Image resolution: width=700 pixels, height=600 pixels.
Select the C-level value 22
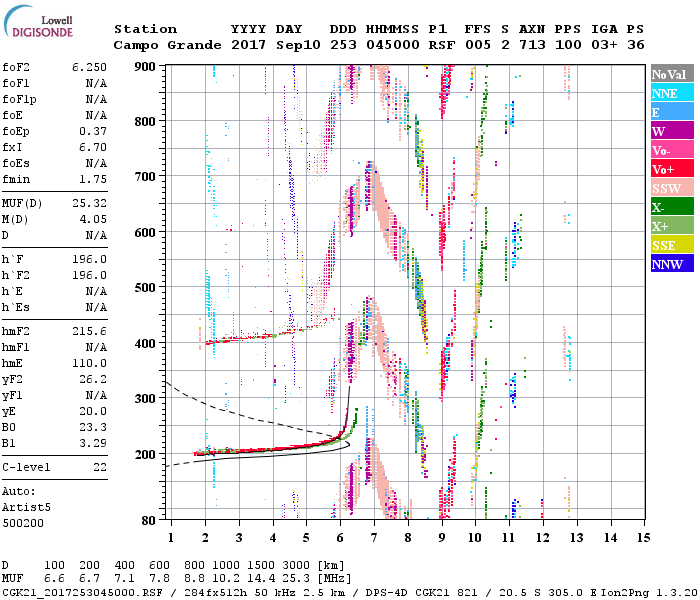[100, 467]
